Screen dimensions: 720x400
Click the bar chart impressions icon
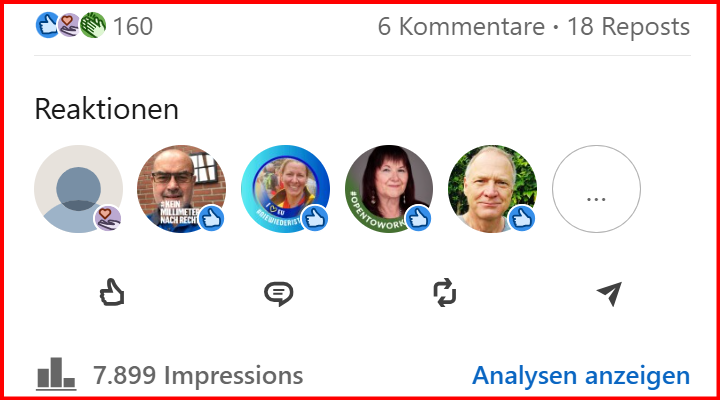56,374
